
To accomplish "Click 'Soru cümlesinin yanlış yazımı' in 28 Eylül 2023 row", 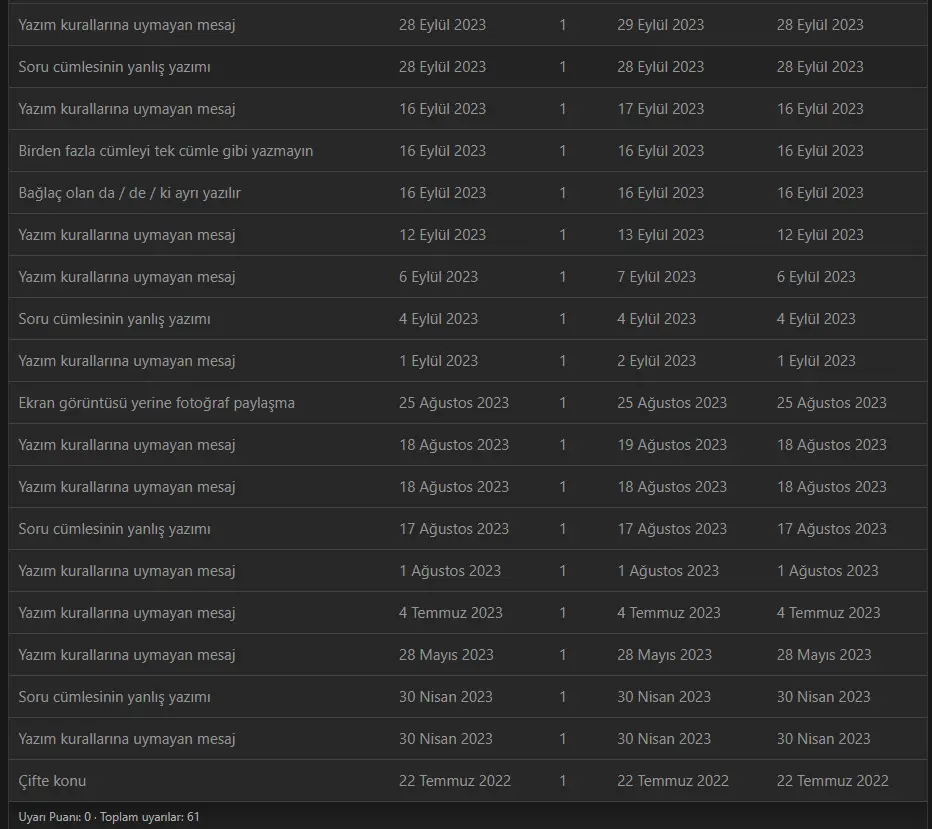I will 114,67.
